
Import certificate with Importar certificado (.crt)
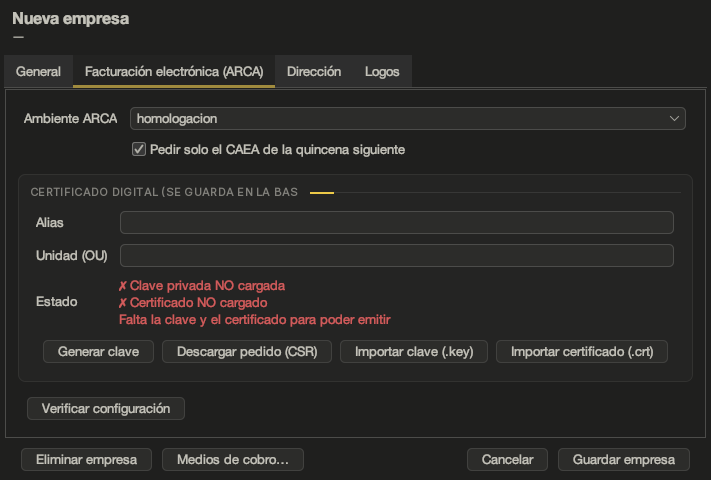[582, 352]
